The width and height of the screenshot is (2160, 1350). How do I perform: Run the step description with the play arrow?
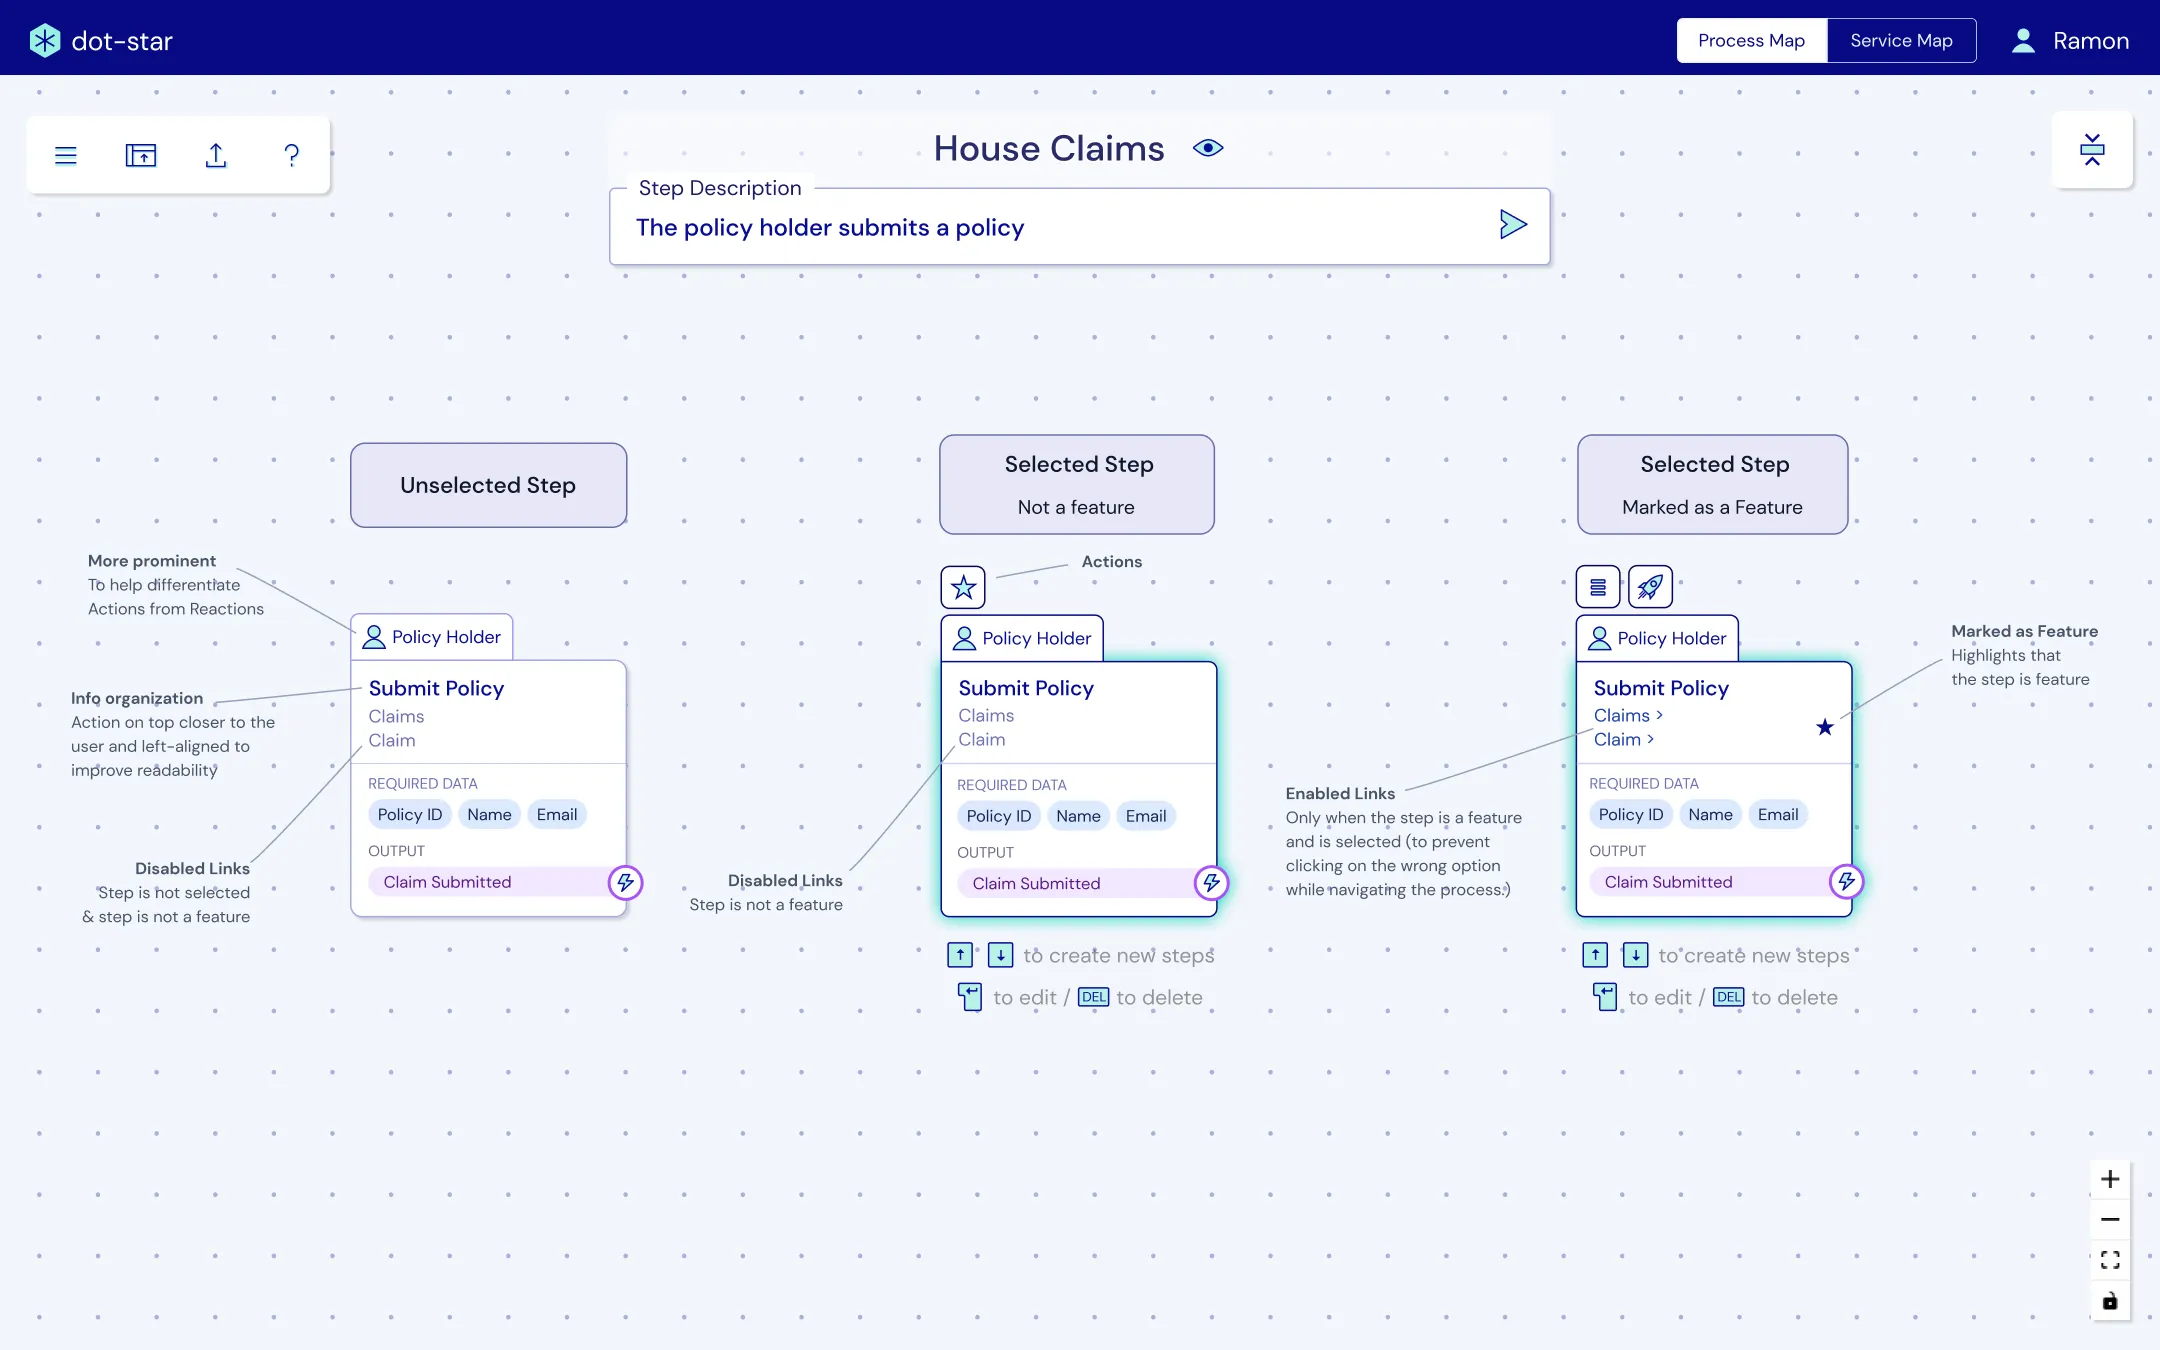(x=1513, y=225)
